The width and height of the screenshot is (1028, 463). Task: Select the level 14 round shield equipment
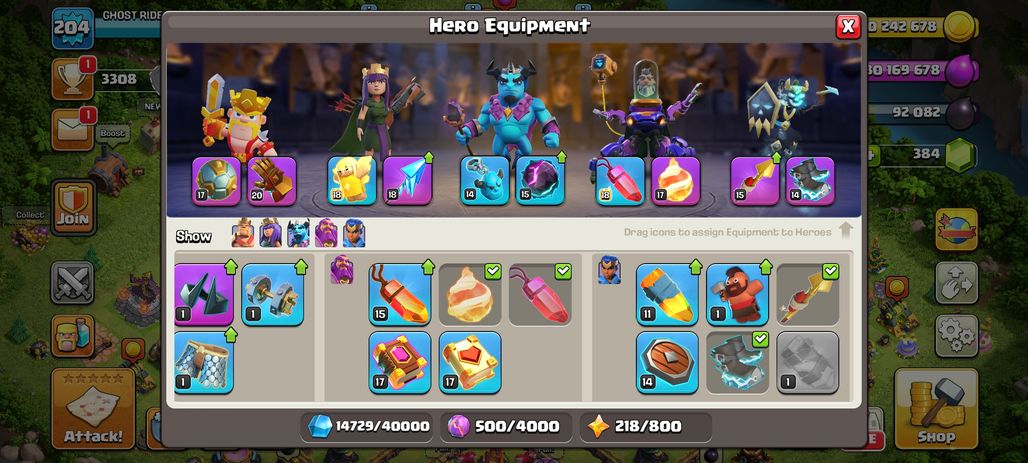pos(667,362)
